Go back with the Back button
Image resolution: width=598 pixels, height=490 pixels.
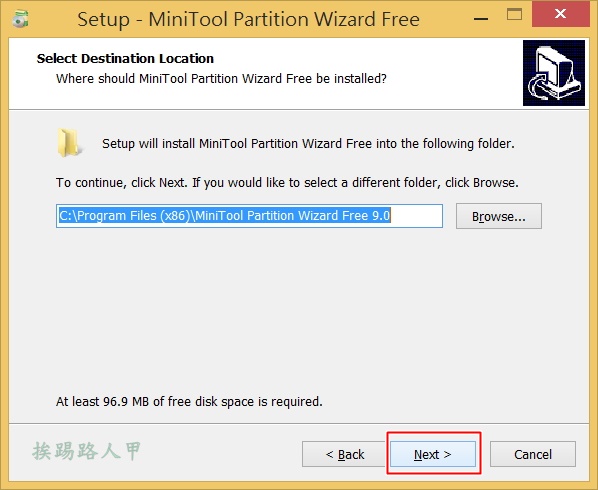[x=344, y=454]
